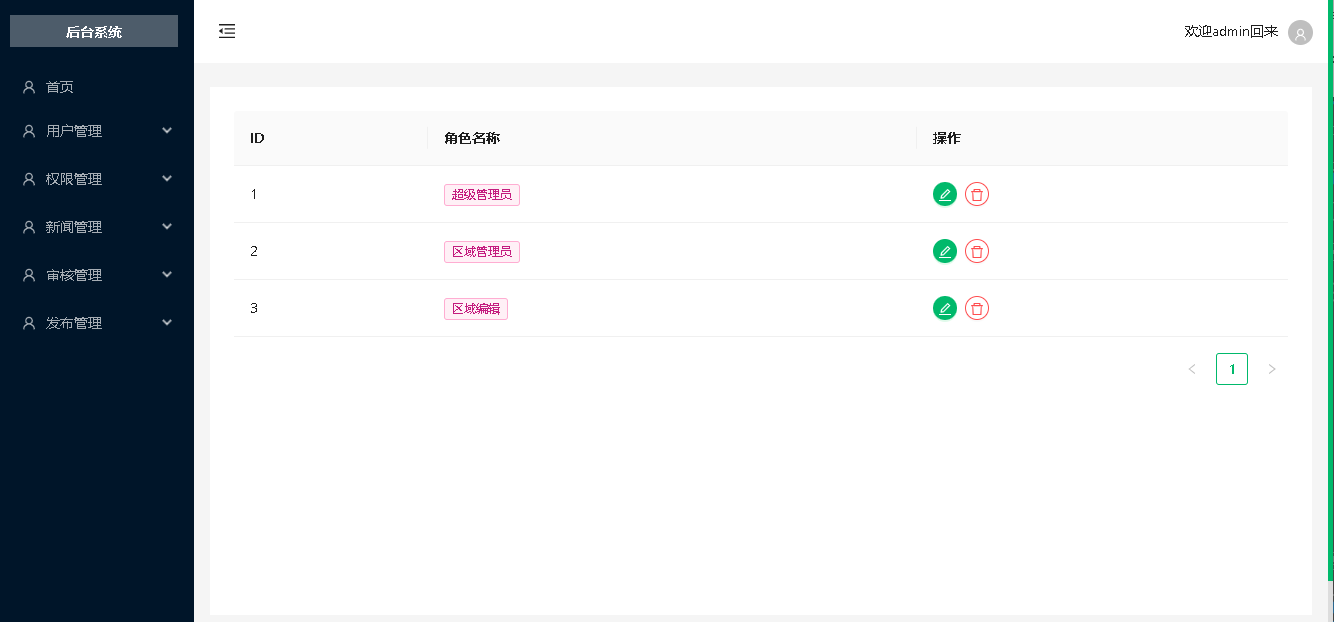This screenshot has width=1334, height=622.
Task: Click the delete icon for 超级管理员 row
Action: point(977,194)
